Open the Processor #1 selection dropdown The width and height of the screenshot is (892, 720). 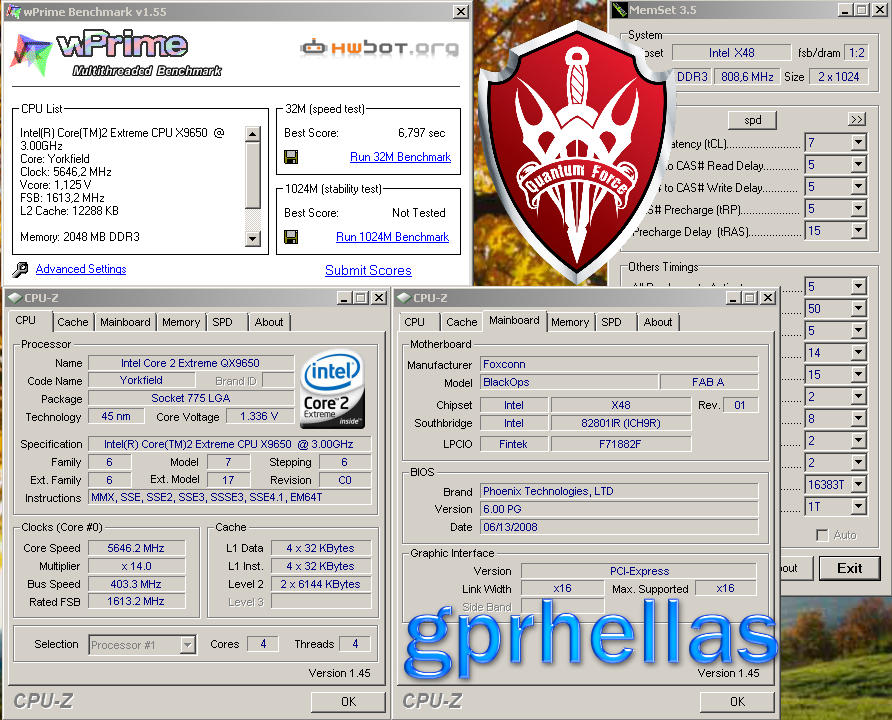click(x=188, y=645)
